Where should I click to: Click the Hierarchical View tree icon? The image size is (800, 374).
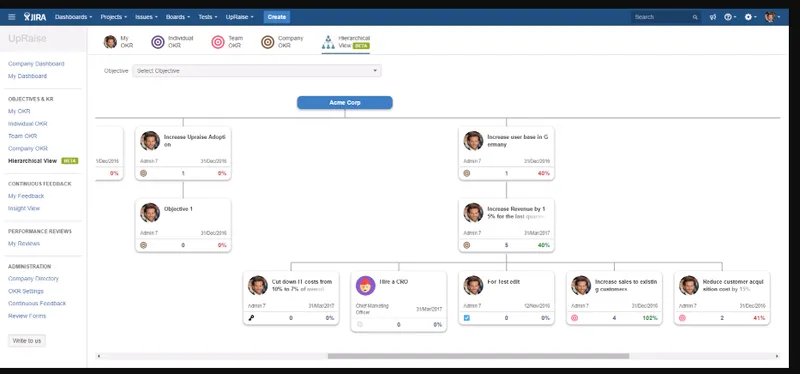(328, 42)
